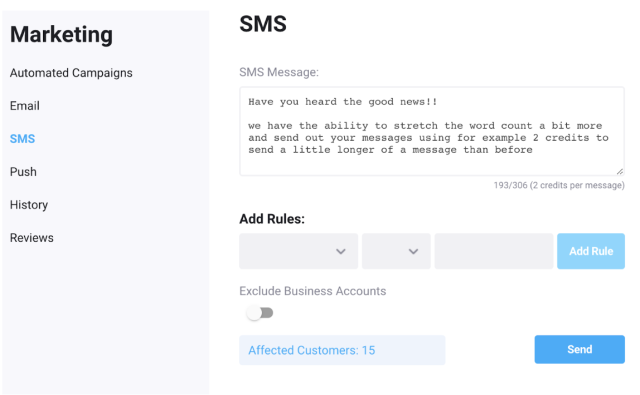The height and width of the screenshot is (395, 640).
Task: Click the credits per message counter
Action: (559, 185)
